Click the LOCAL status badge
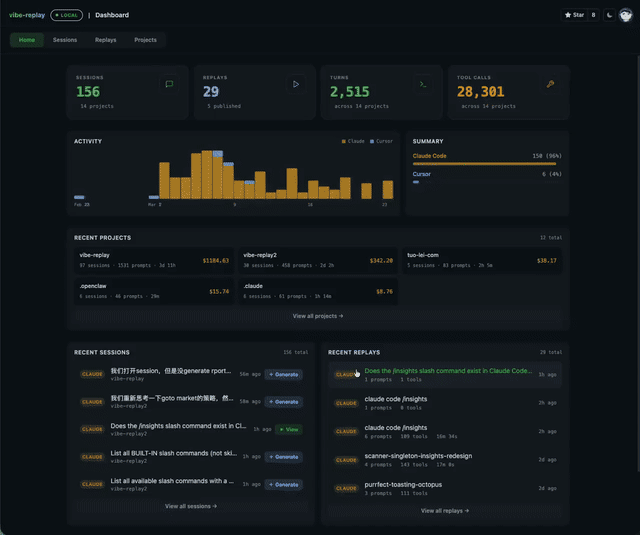The width and height of the screenshot is (640, 535). pyautogui.click(x=67, y=15)
